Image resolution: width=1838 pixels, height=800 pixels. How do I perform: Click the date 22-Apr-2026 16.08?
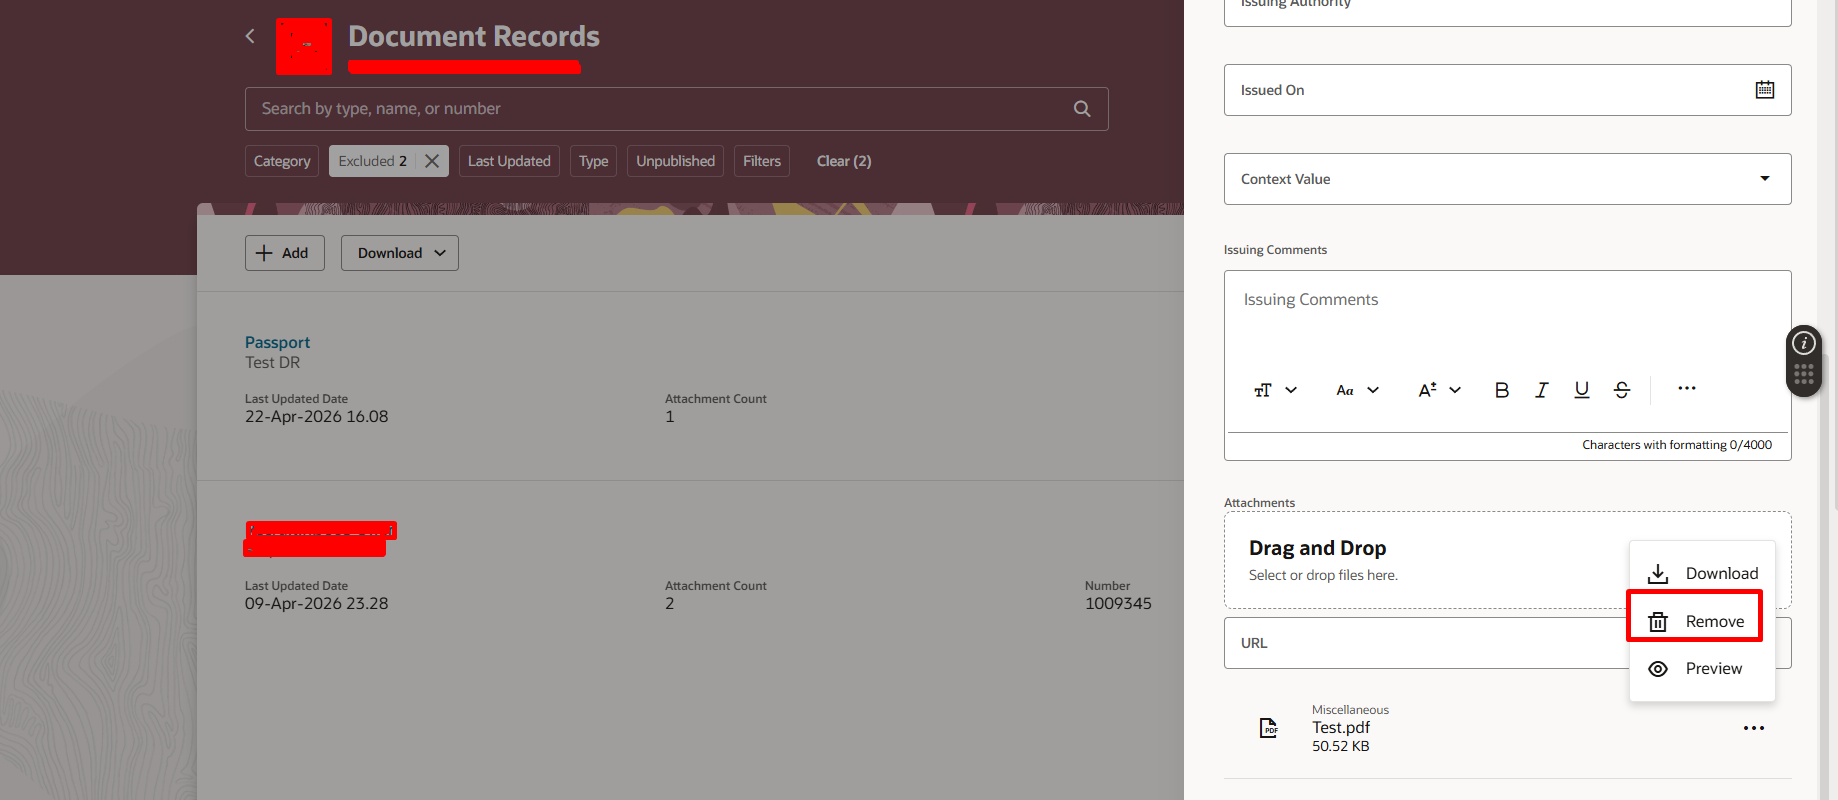[x=316, y=417]
